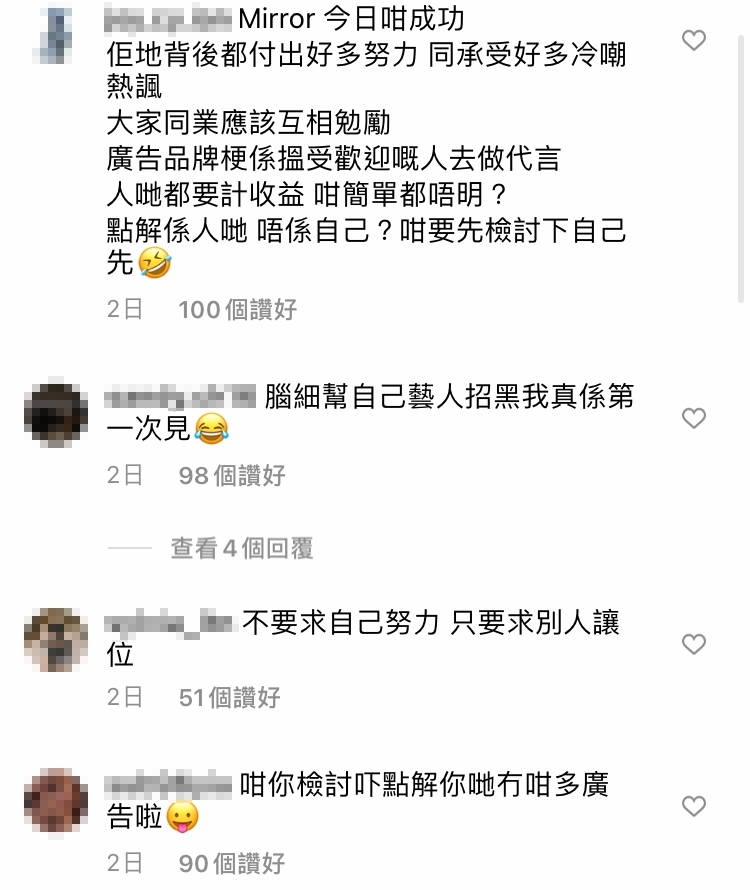View the 100個讚好 likes list
The height and width of the screenshot is (890, 750).
[x=237, y=309]
